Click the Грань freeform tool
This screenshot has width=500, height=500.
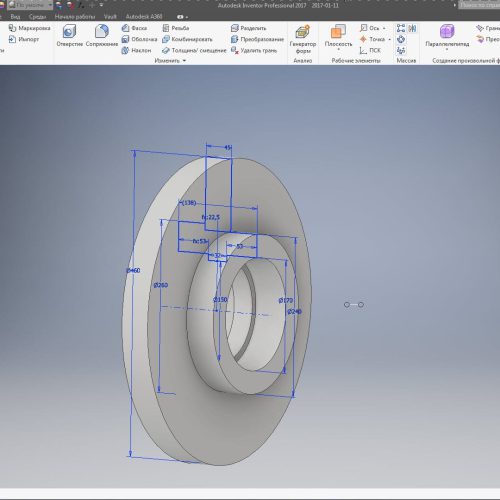(x=488, y=28)
